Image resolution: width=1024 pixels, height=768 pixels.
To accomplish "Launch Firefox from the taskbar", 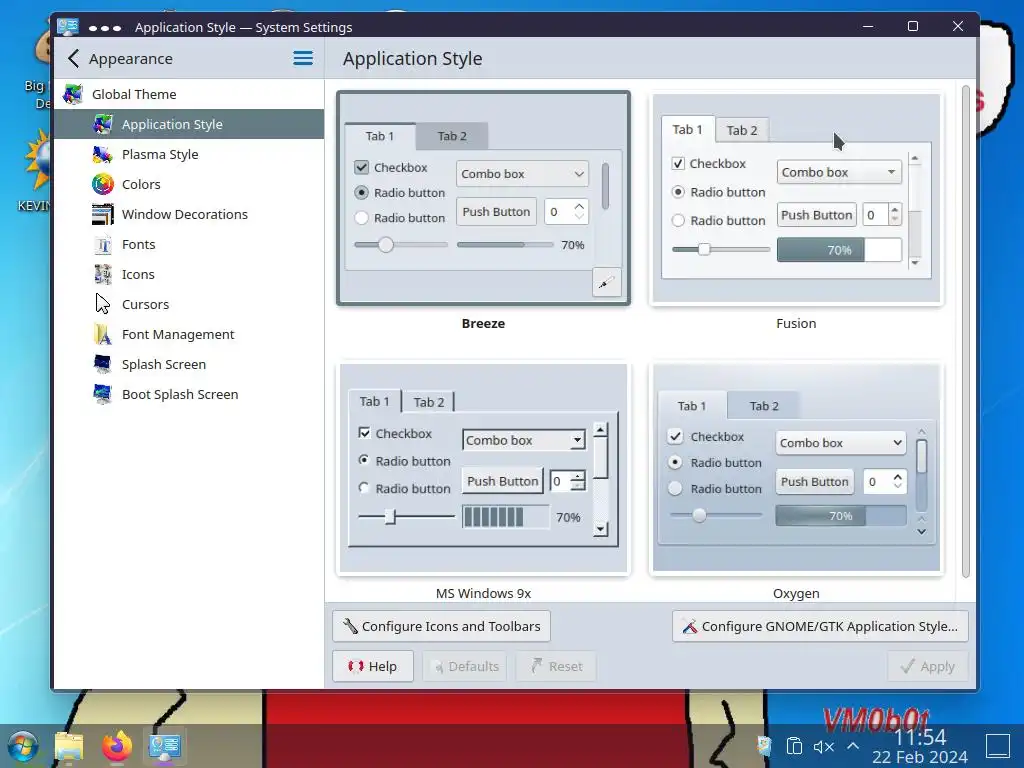I will [x=117, y=746].
